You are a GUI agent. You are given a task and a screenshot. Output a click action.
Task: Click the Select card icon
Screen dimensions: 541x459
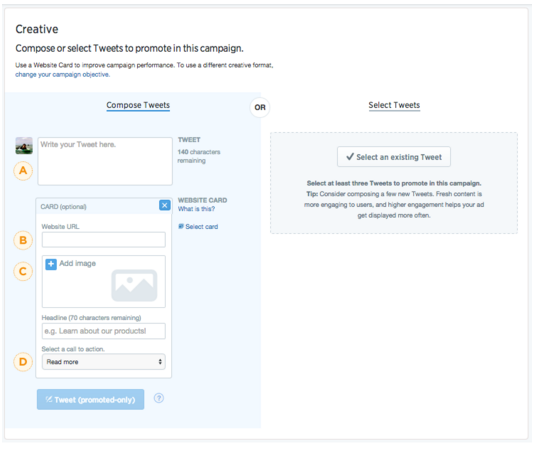pyautogui.click(x=181, y=226)
